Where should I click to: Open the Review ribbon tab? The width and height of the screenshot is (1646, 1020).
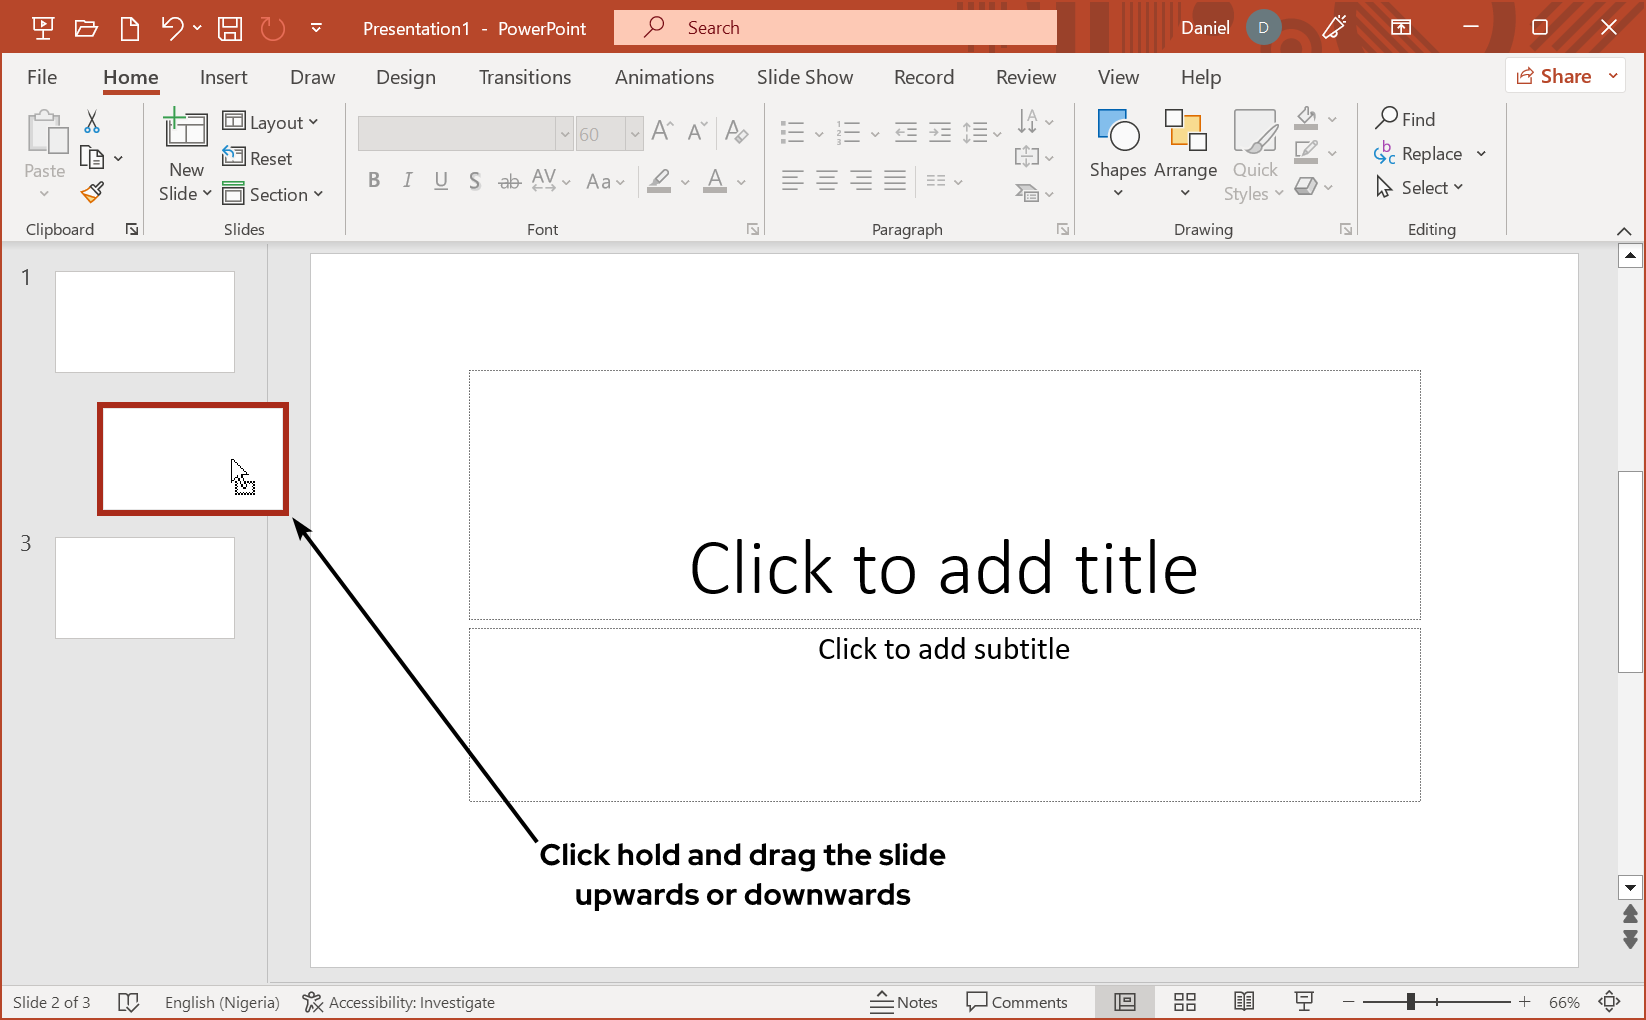tap(1025, 77)
